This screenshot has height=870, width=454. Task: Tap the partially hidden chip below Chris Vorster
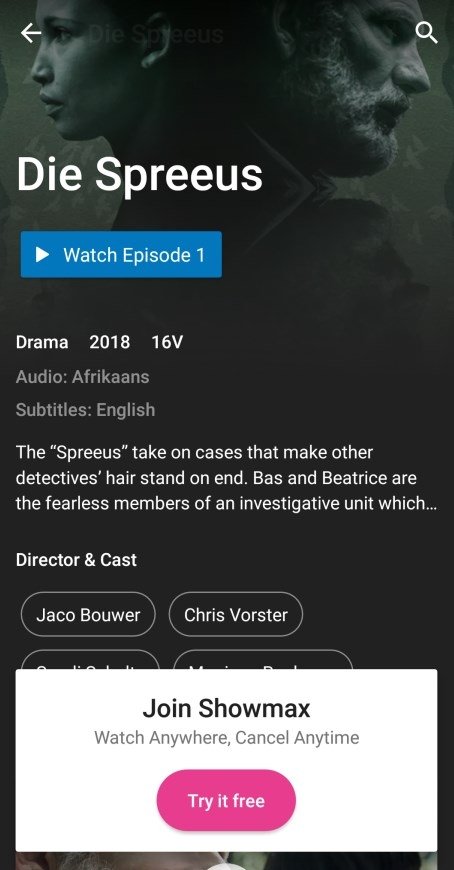pos(263,660)
